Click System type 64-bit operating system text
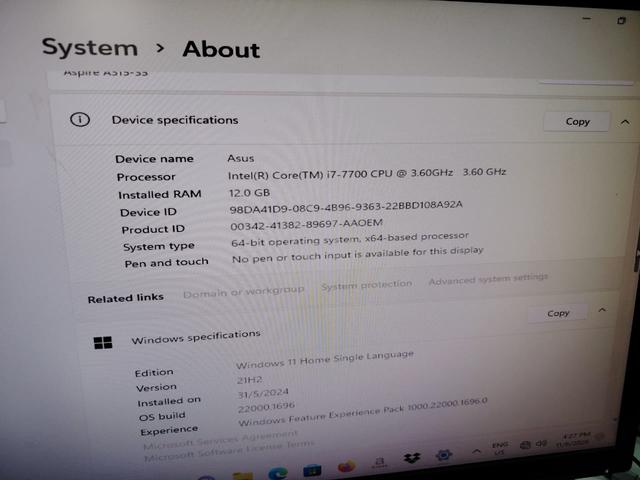640x480 pixels. point(350,240)
